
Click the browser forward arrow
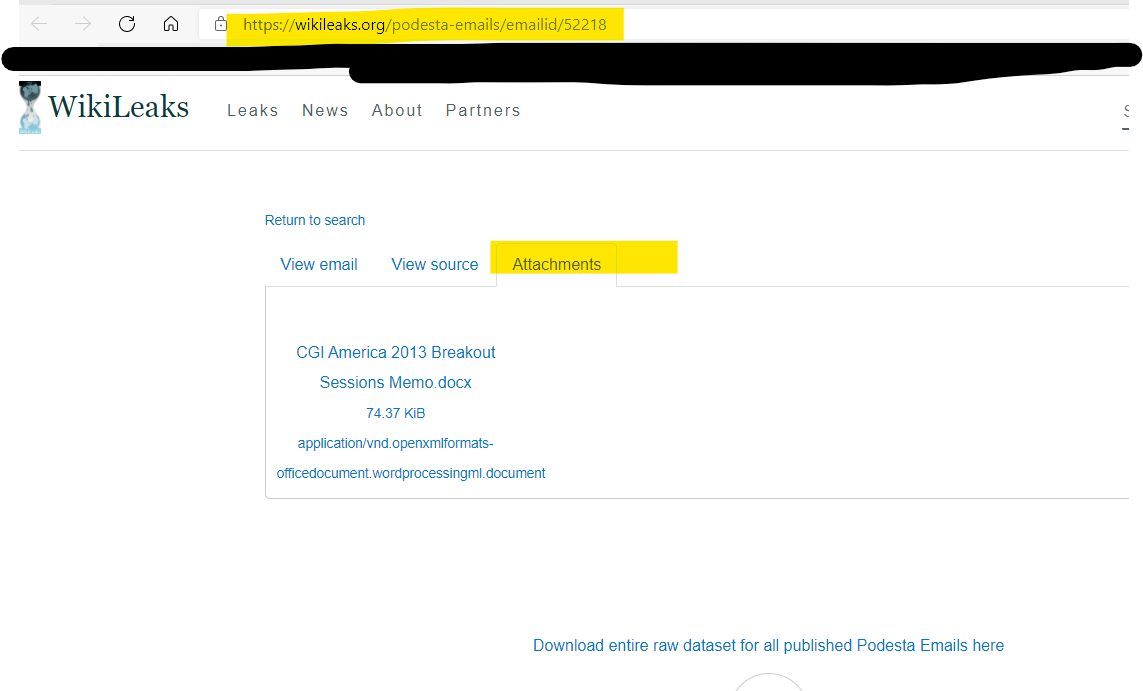click(x=83, y=24)
